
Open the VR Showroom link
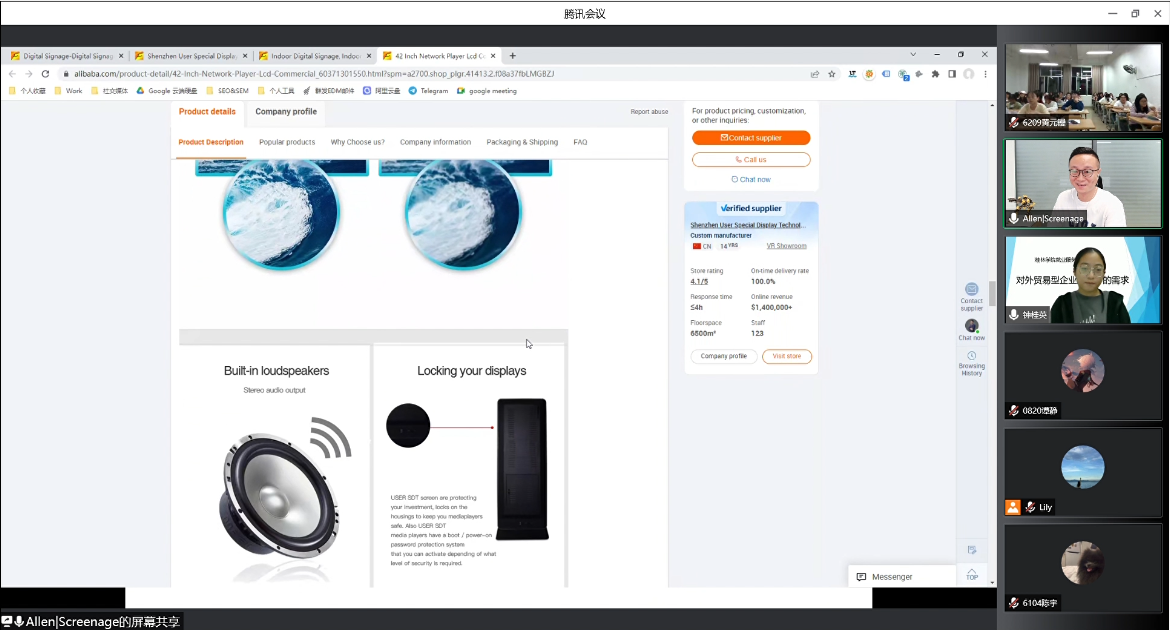(786, 246)
